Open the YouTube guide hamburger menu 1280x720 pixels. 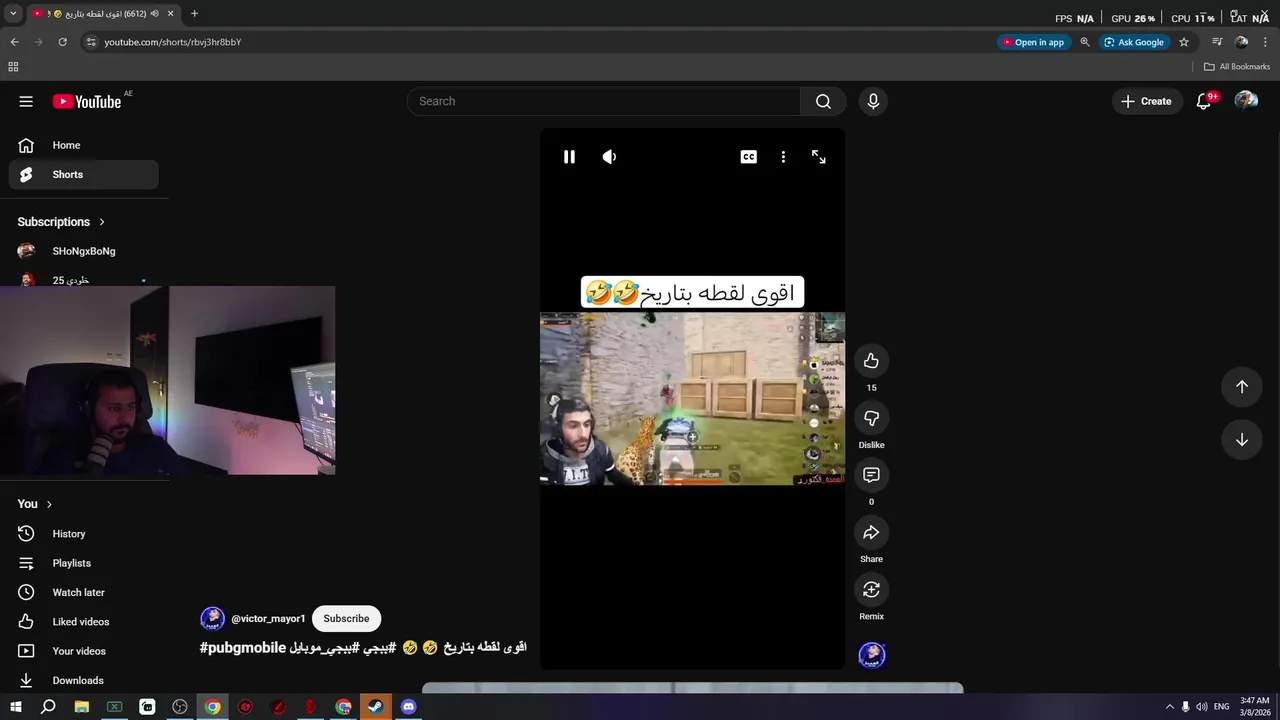(26, 101)
